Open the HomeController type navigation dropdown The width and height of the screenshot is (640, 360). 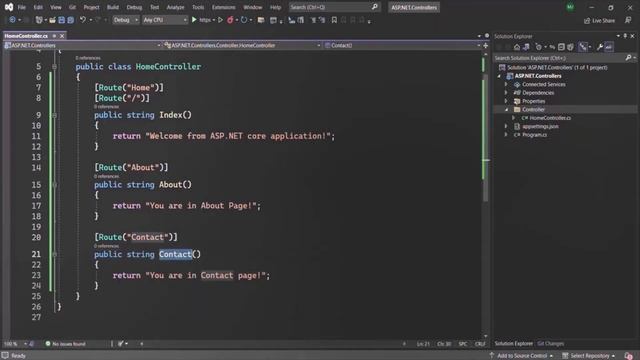click(242, 45)
